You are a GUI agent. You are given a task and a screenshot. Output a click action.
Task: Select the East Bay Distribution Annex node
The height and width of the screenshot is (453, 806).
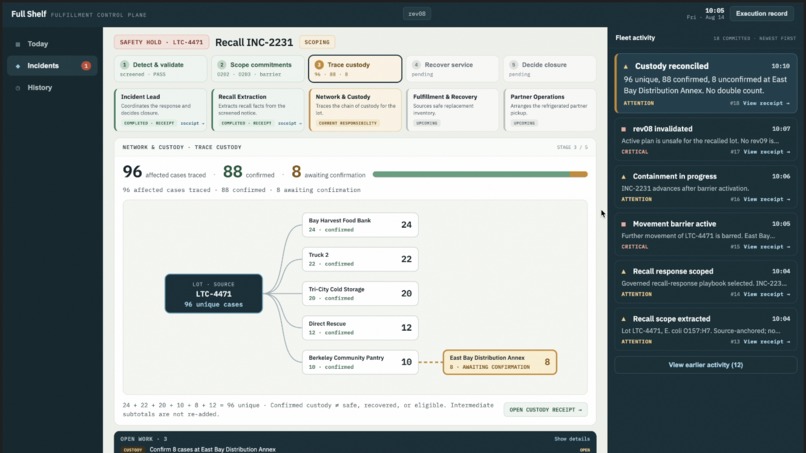tap(500, 362)
